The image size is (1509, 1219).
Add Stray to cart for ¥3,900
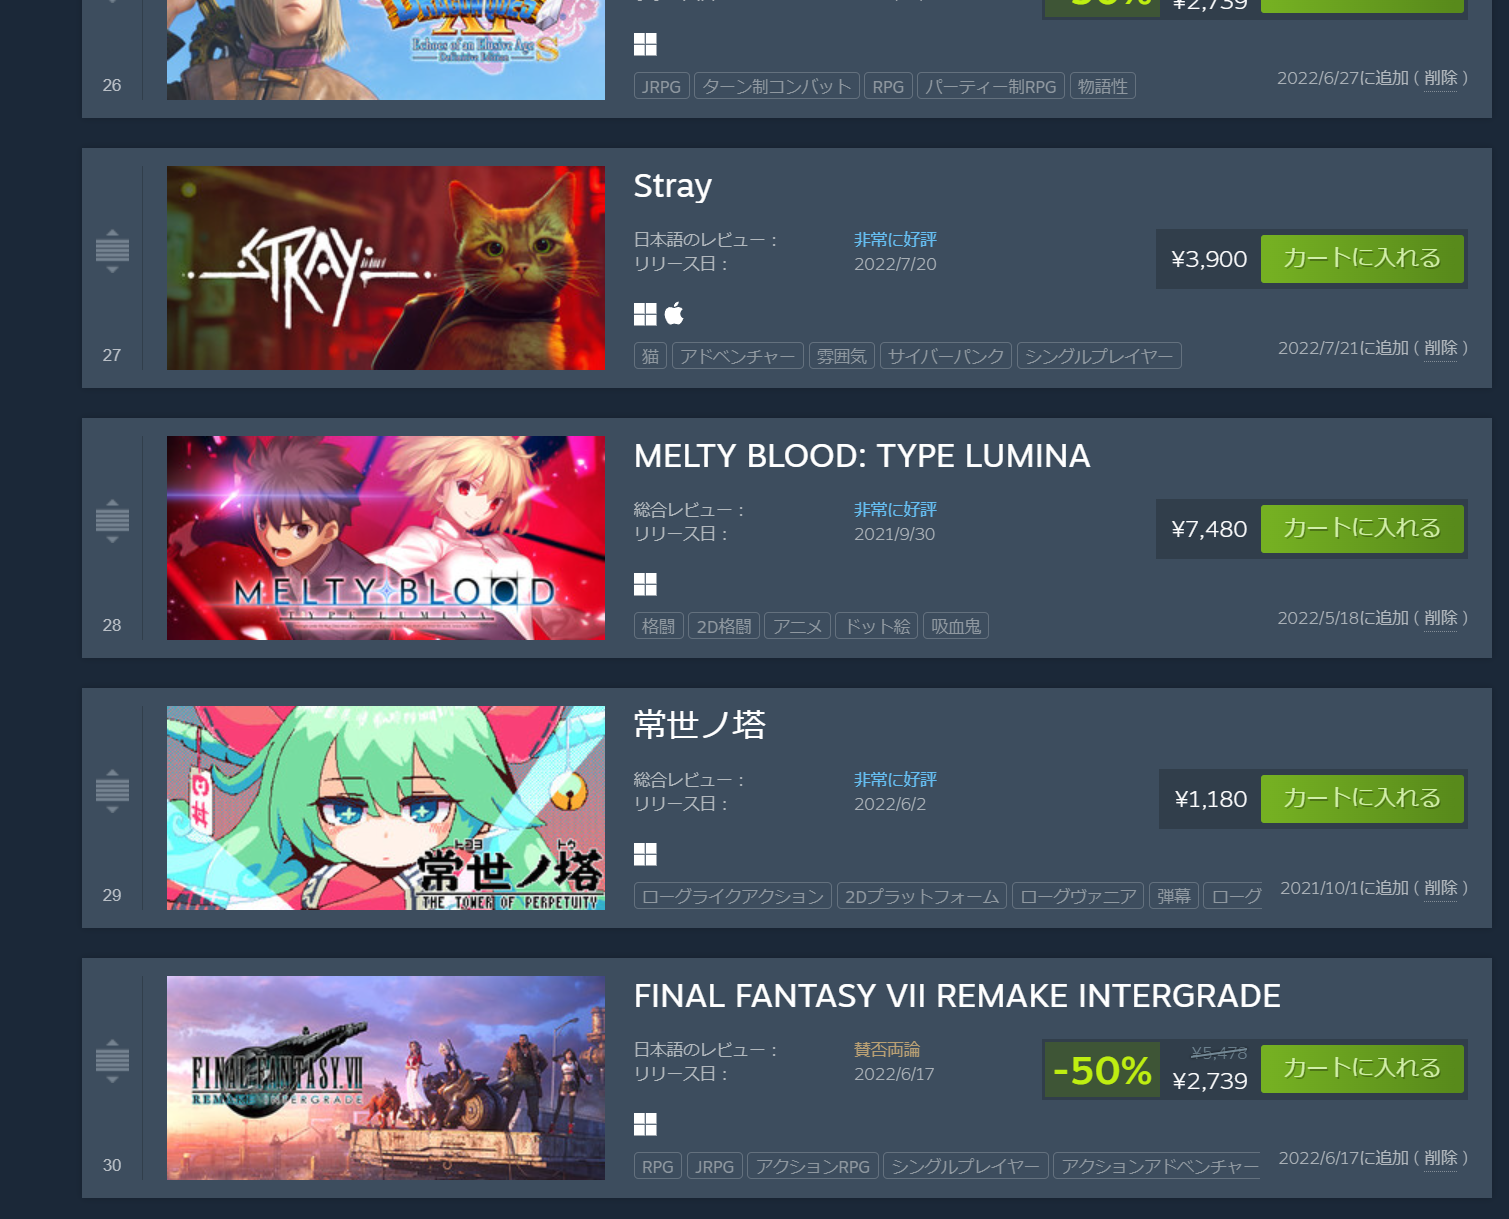[1362, 259]
